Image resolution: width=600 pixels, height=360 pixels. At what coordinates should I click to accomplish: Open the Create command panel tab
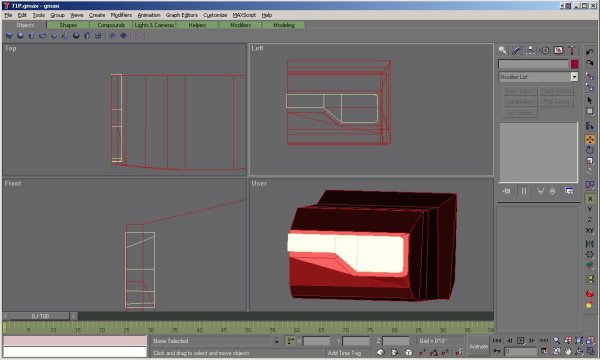tap(502, 50)
